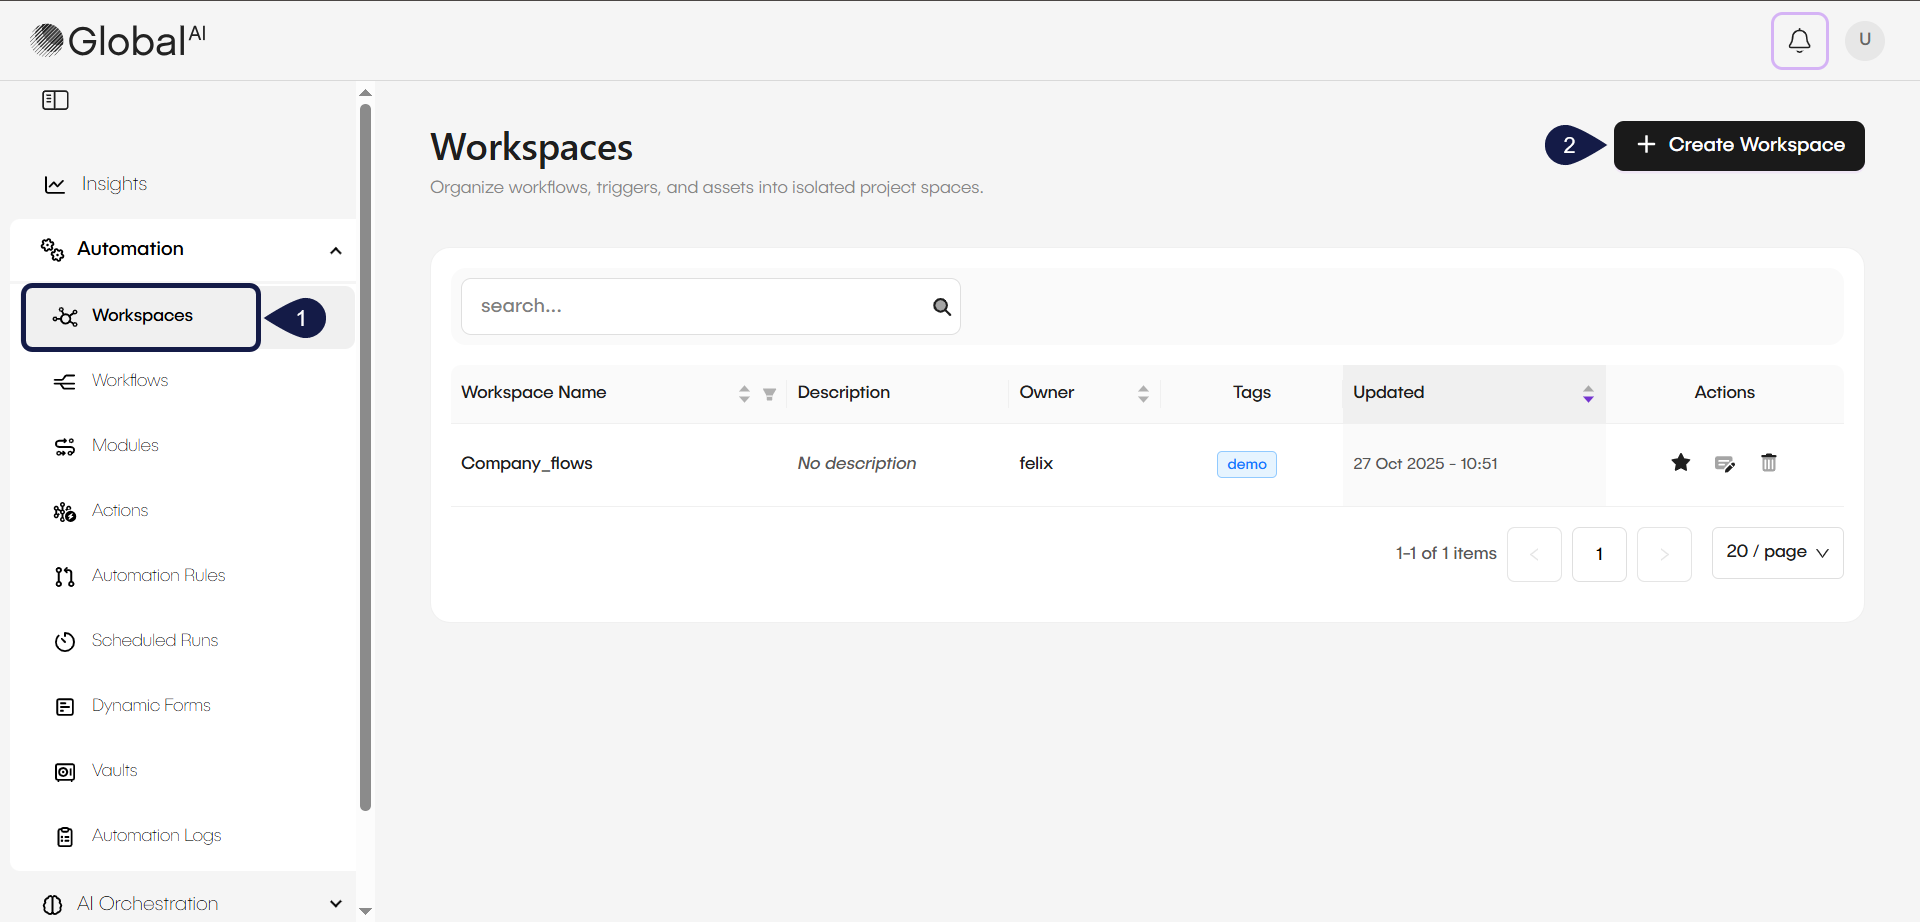
Task: Open the filter for Workspace Name column
Action: point(769,394)
